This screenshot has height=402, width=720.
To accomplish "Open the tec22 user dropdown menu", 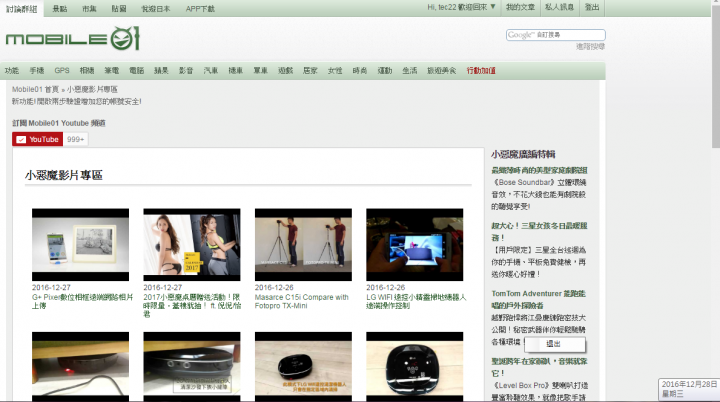I will 461,7.
